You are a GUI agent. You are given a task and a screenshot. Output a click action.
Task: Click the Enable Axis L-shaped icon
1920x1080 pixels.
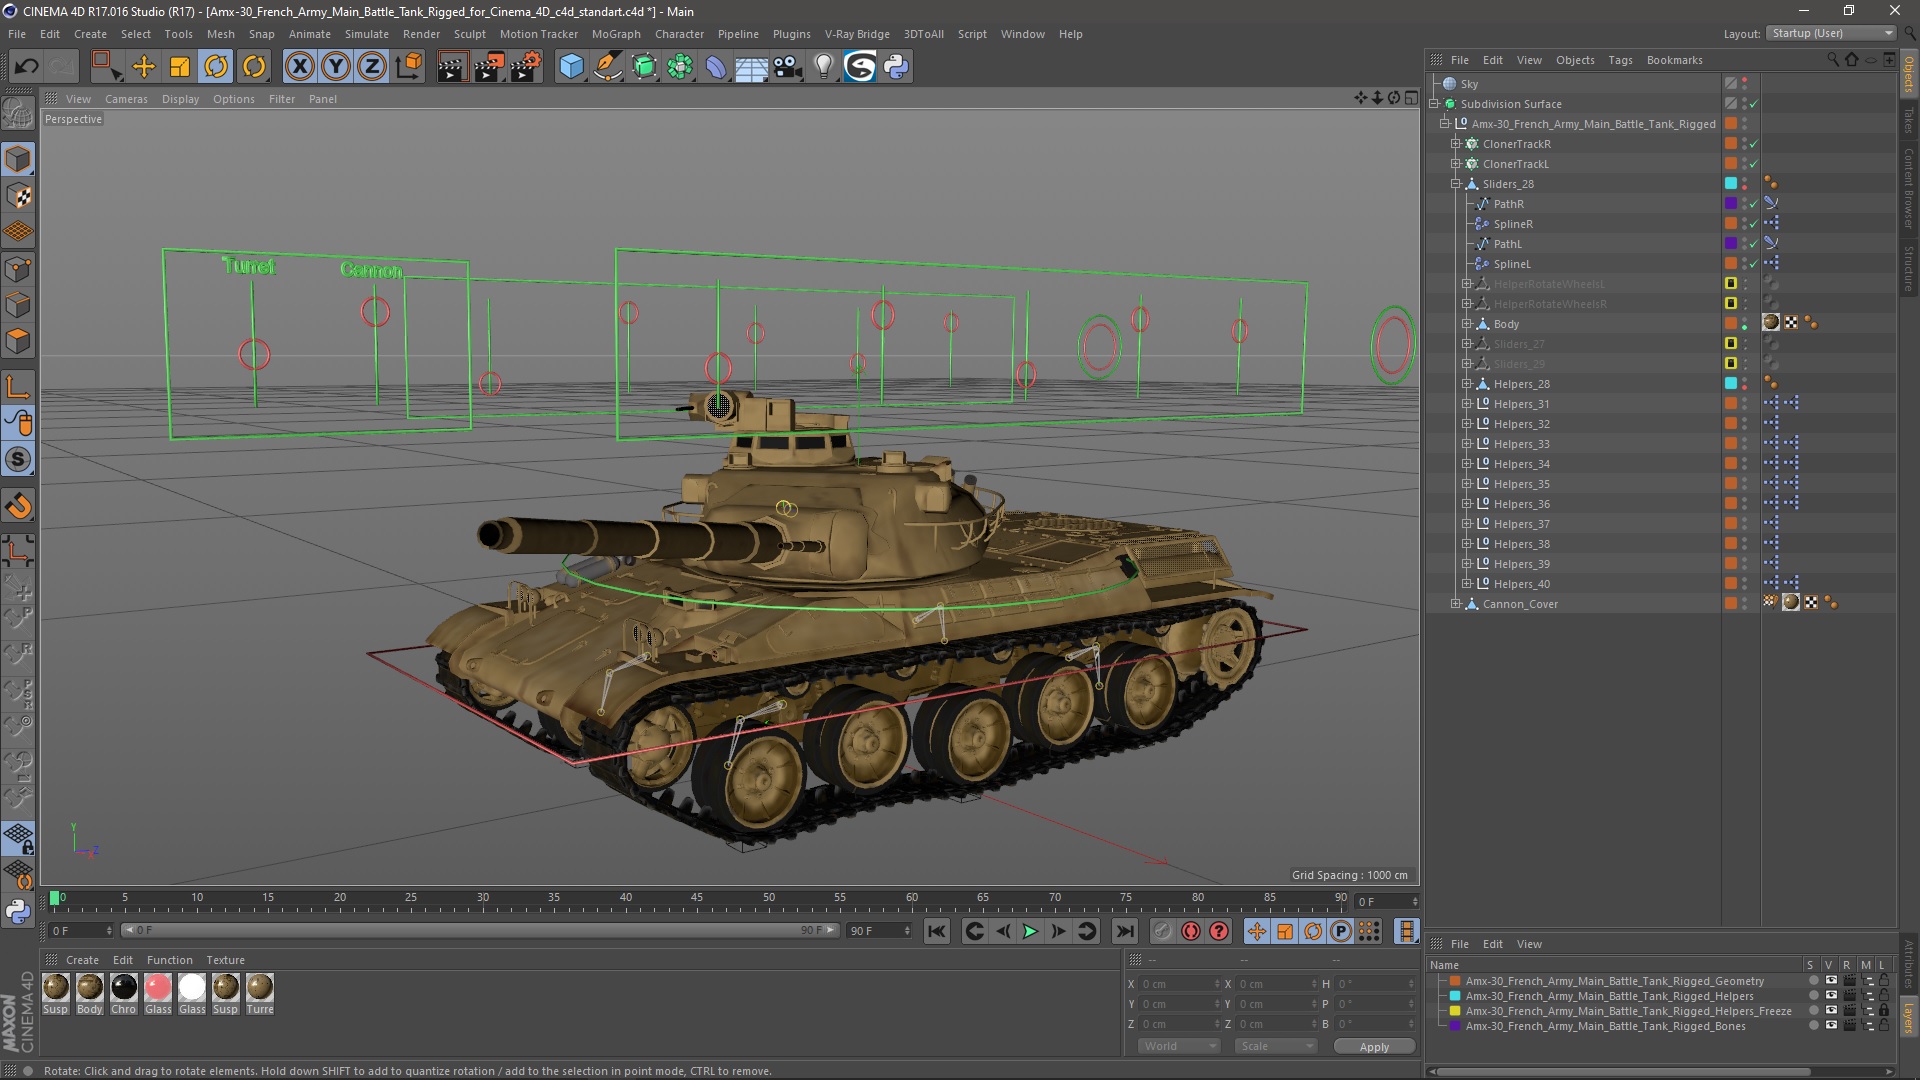18,386
